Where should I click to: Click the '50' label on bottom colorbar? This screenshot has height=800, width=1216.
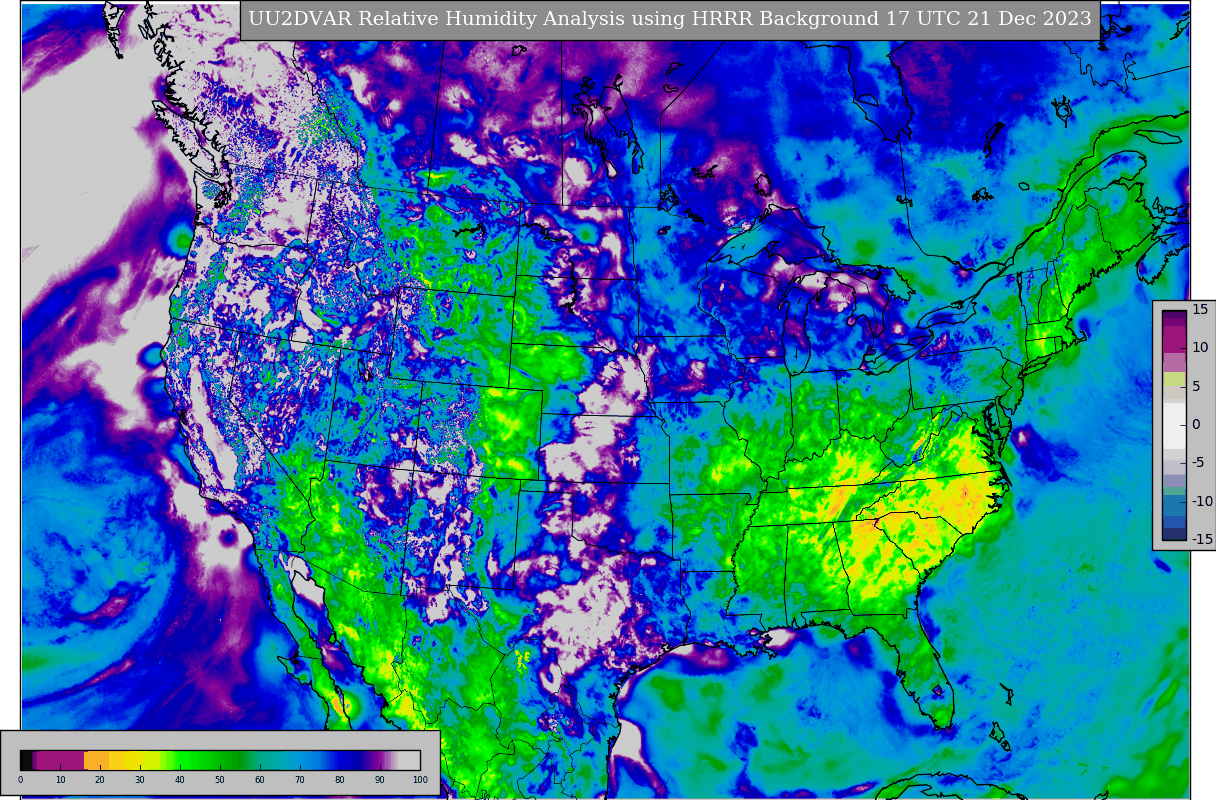pyautogui.click(x=220, y=779)
